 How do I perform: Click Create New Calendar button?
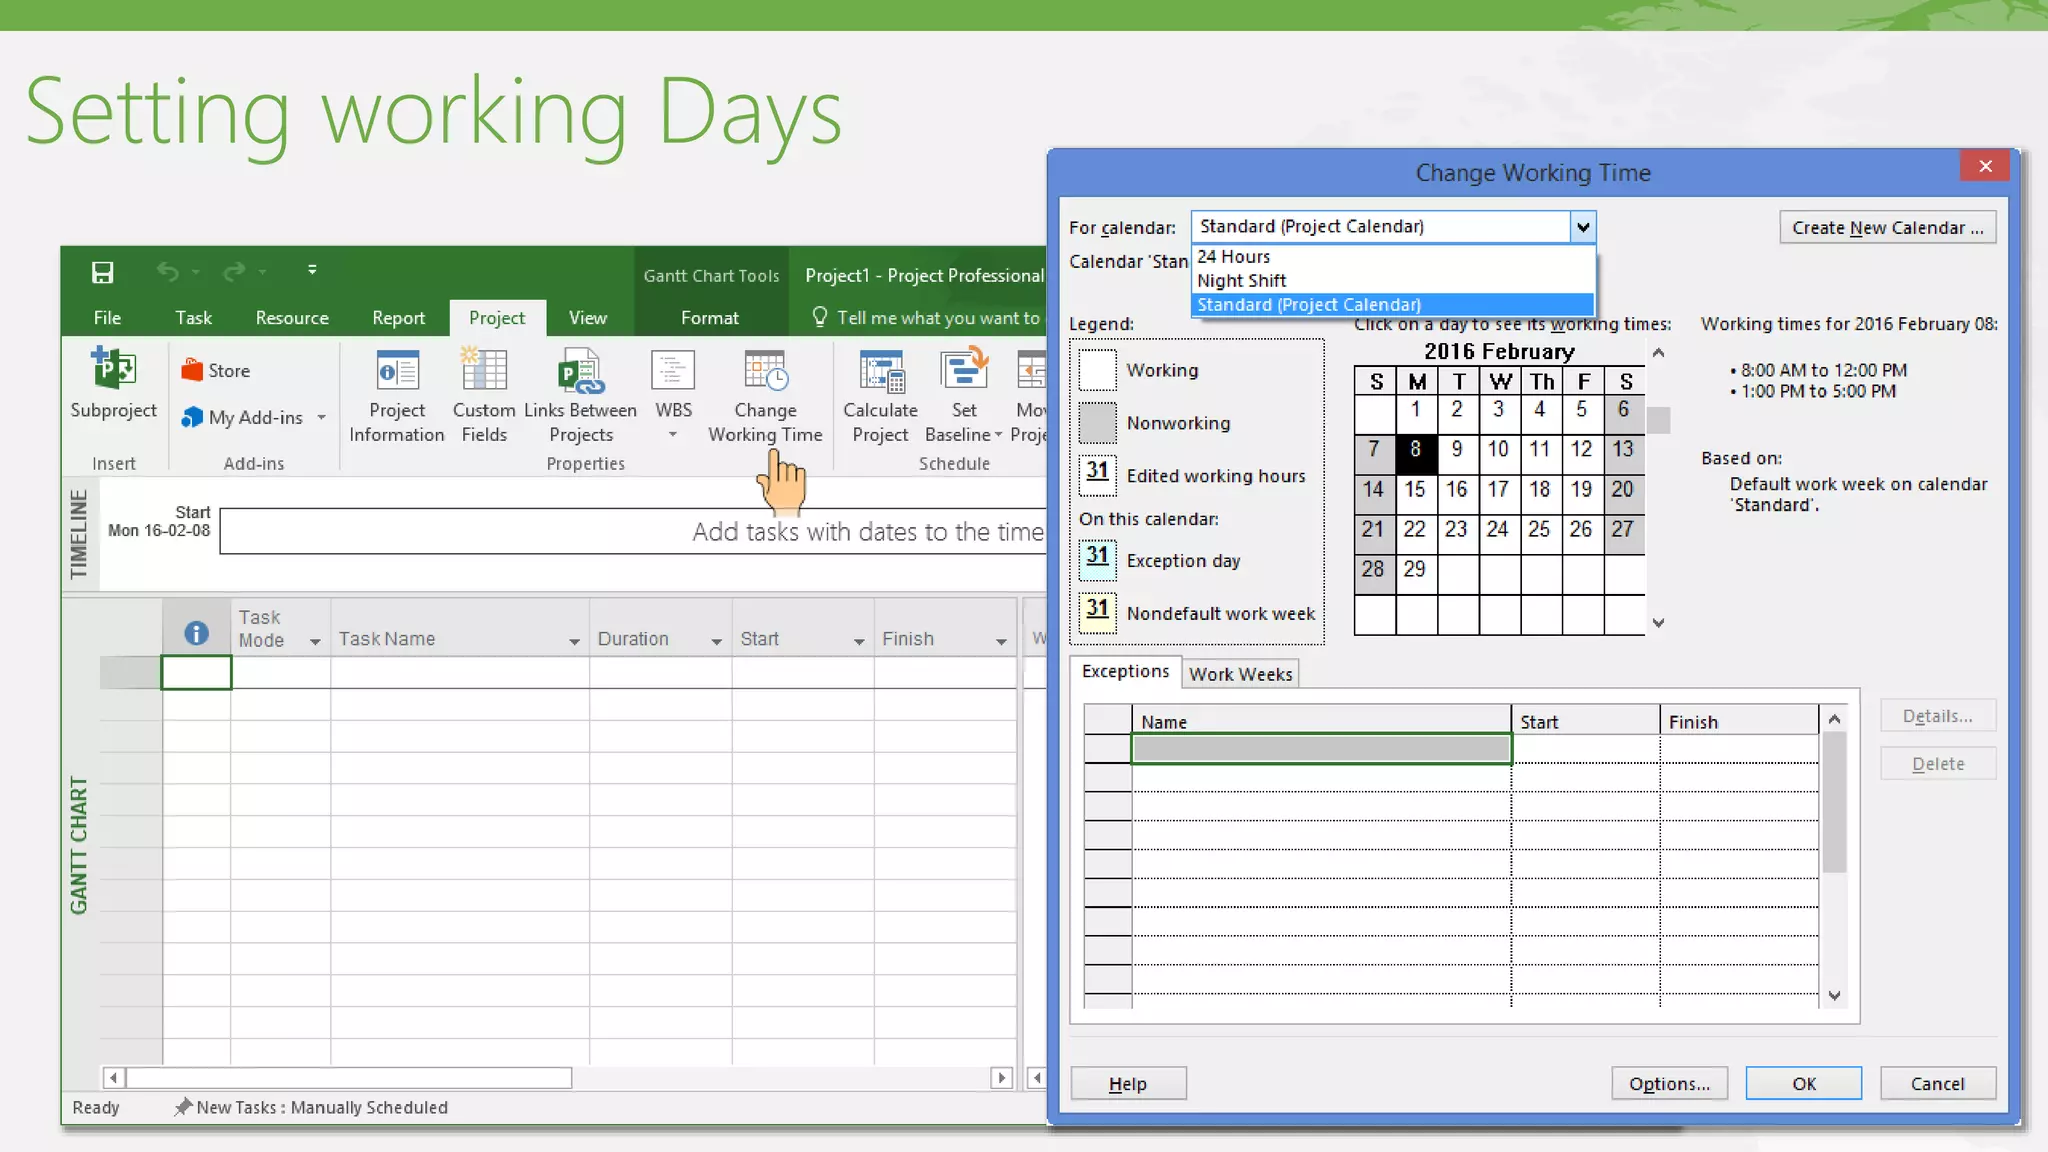[1887, 227]
